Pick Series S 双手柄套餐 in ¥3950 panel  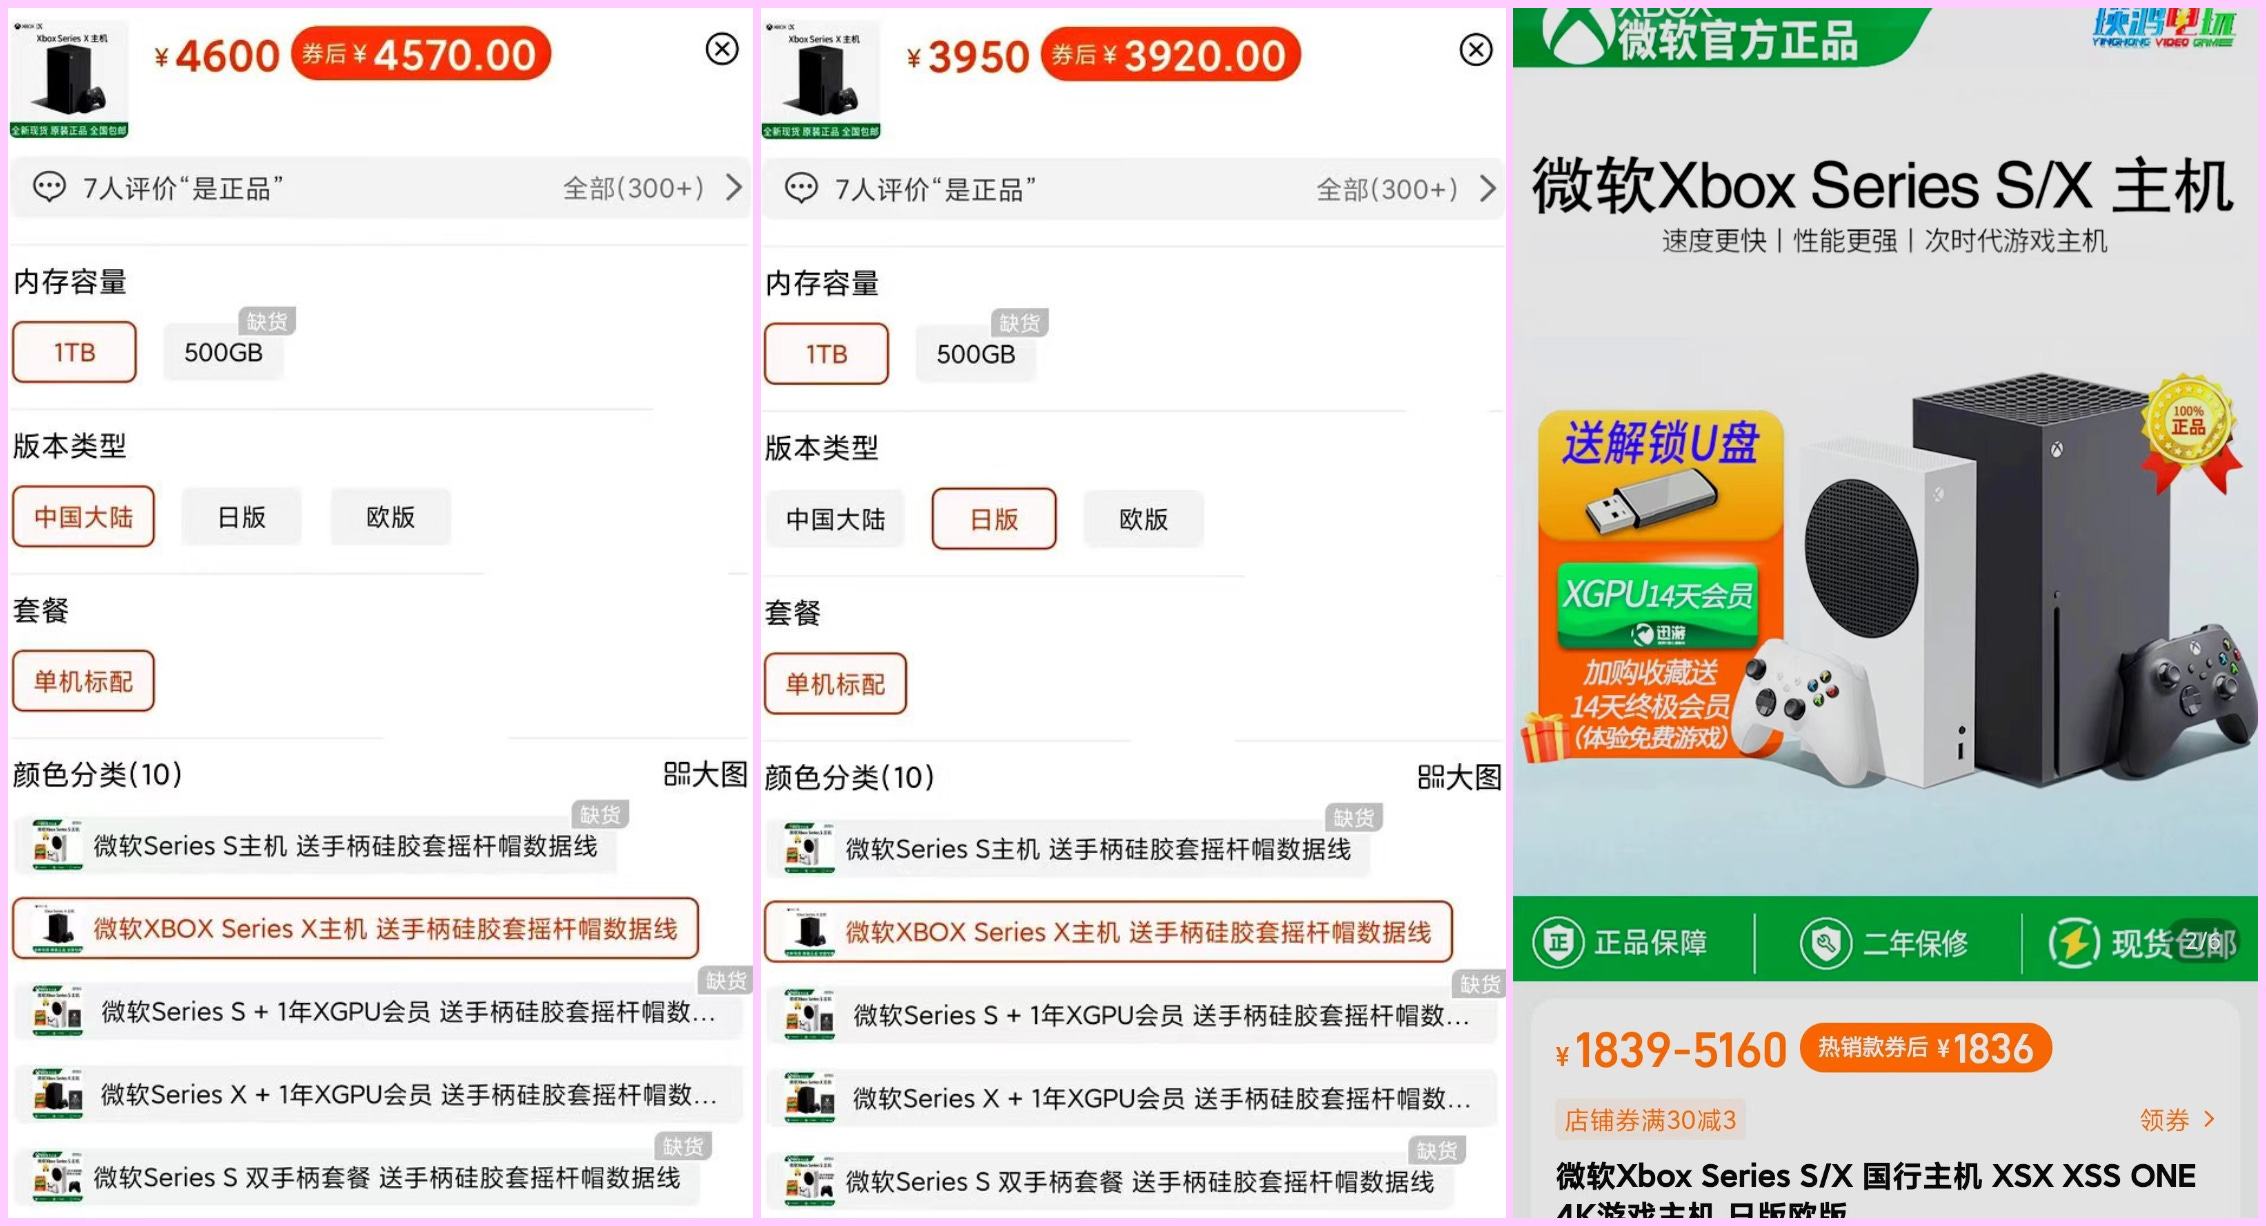pyautogui.click(x=1110, y=1181)
